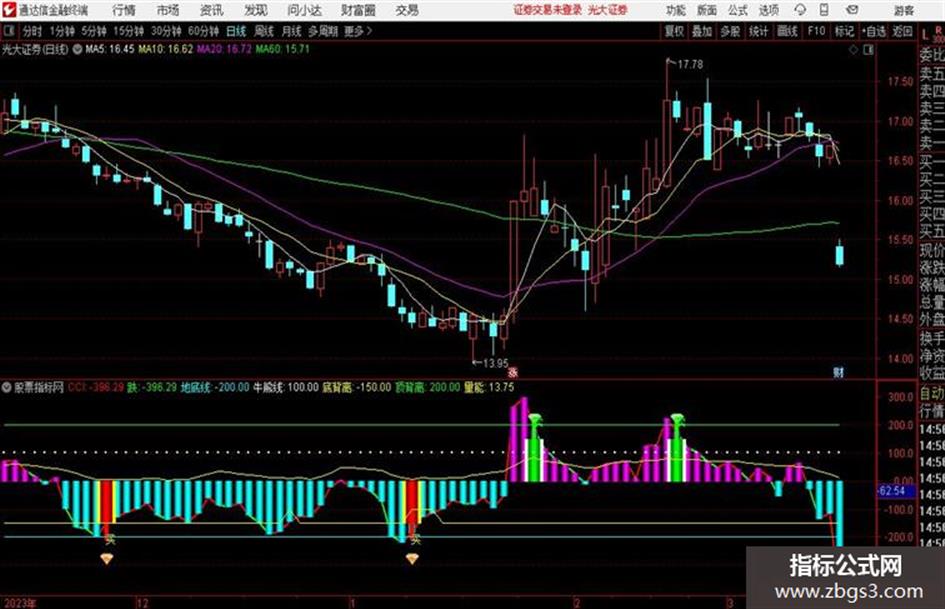Switch to the 1分钟 period tab
The height and width of the screenshot is (609, 945).
pyautogui.click(x=62, y=31)
